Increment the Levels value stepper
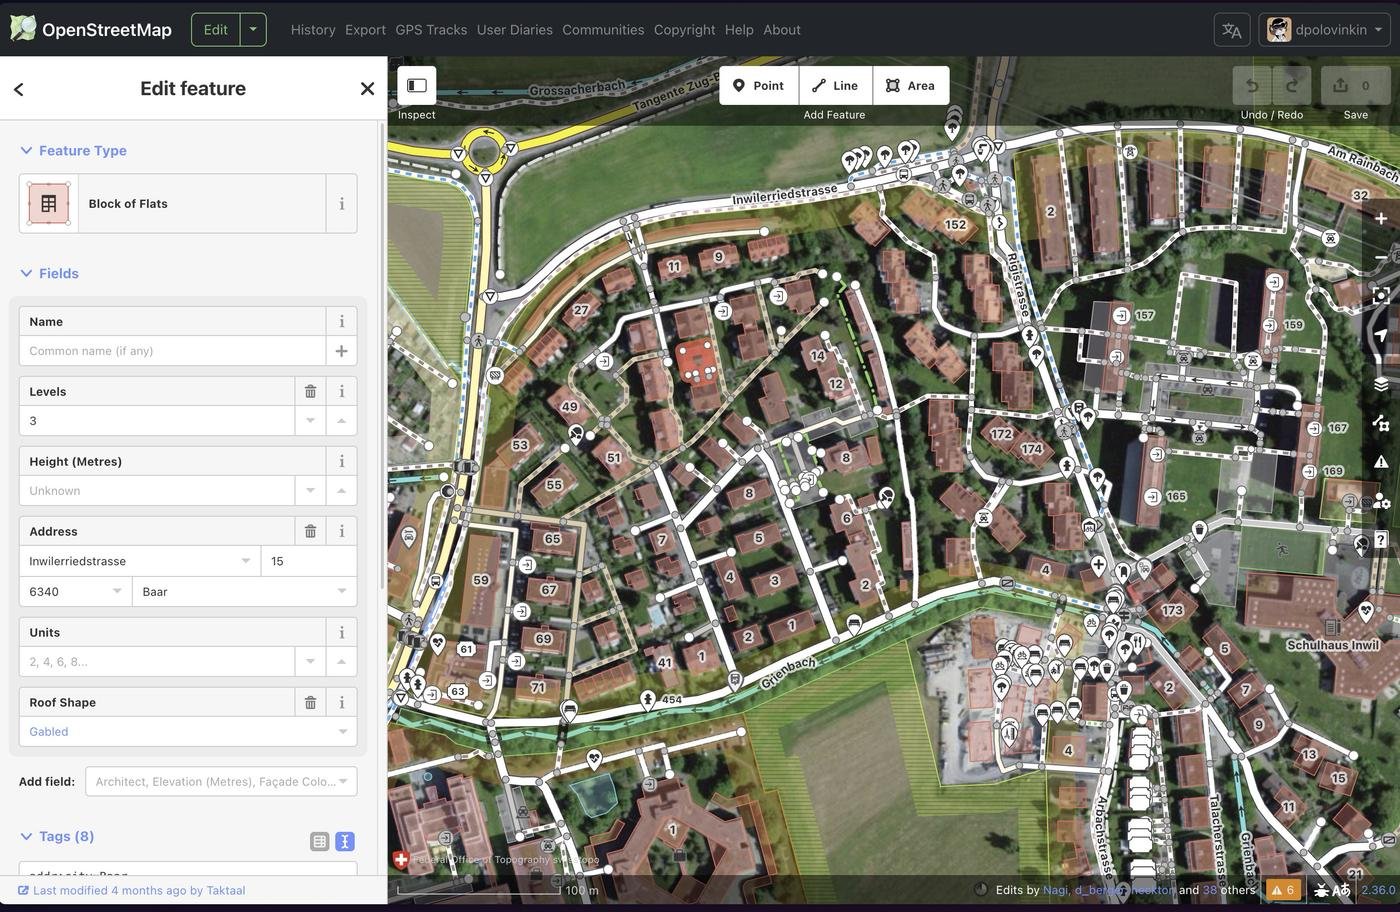 [x=341, y=421]
